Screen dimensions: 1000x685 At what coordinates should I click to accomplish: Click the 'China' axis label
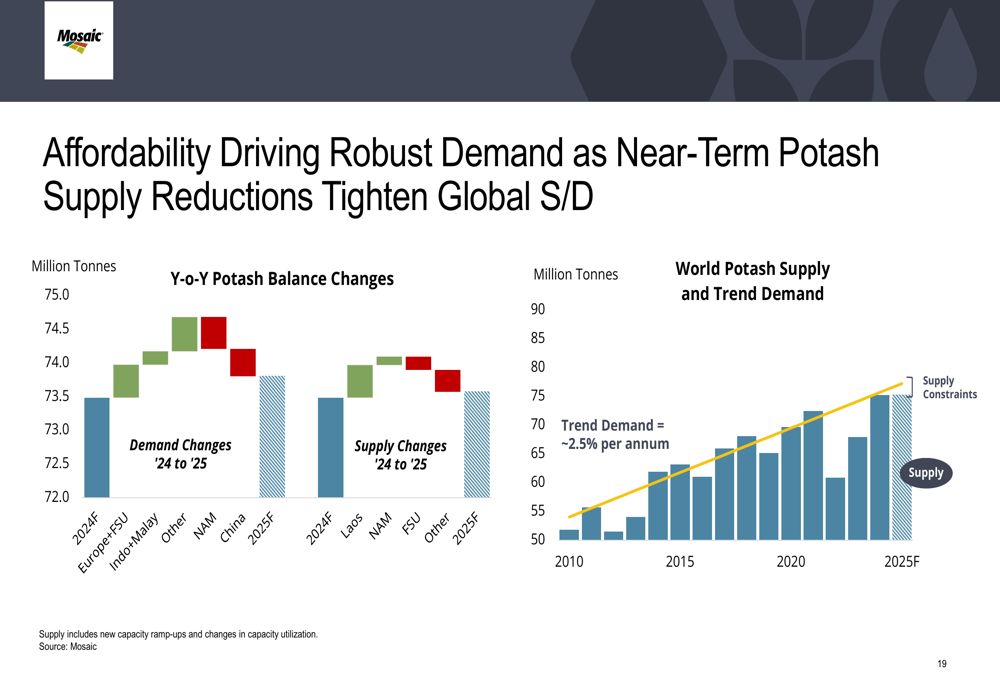point(233,527)
